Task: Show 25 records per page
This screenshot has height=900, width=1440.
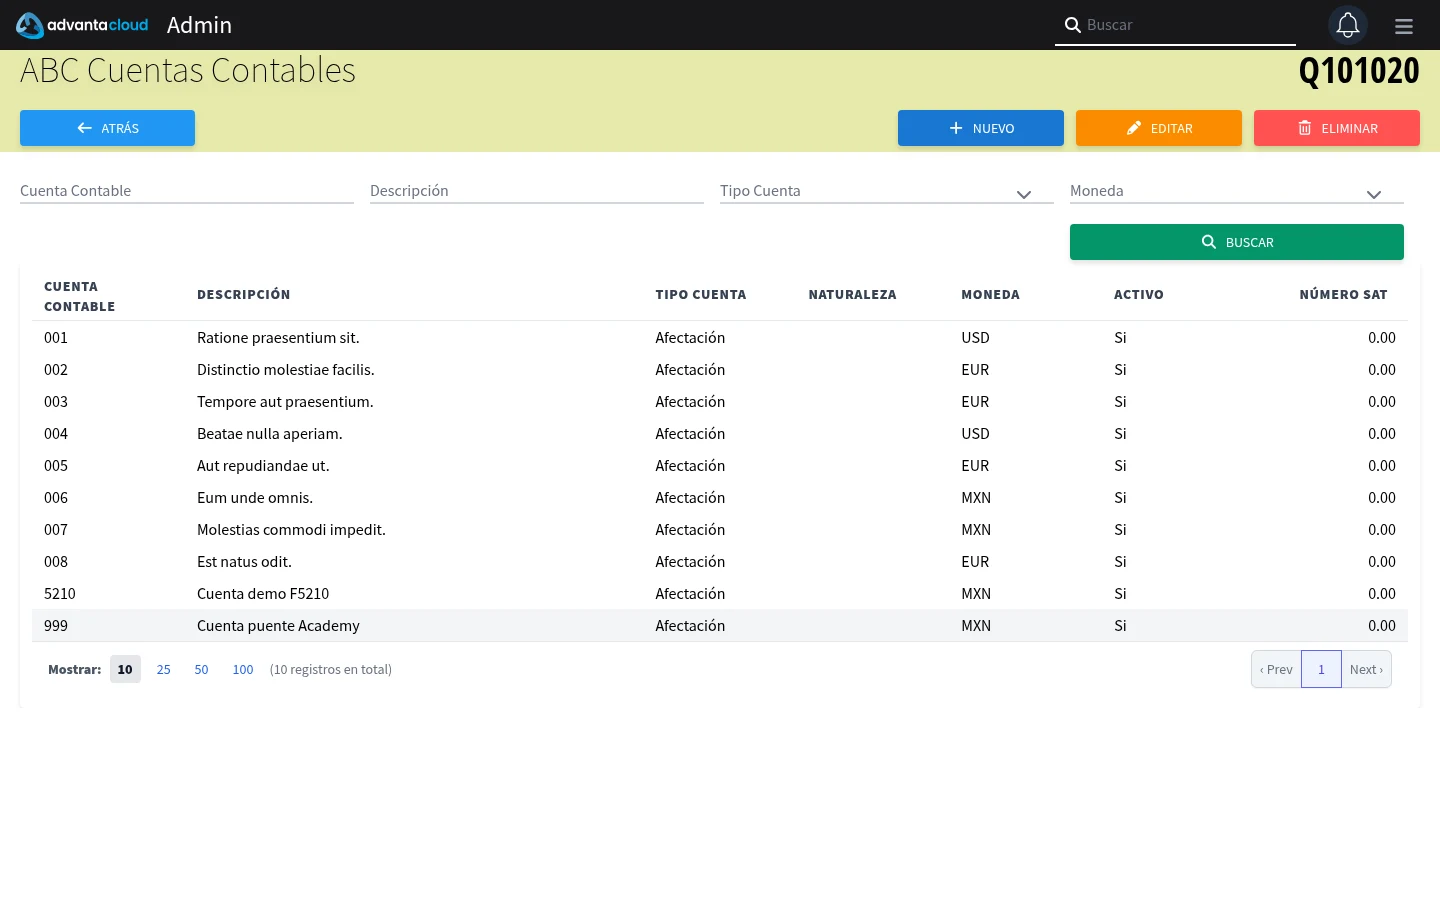Action: click(x=164, y=669)
